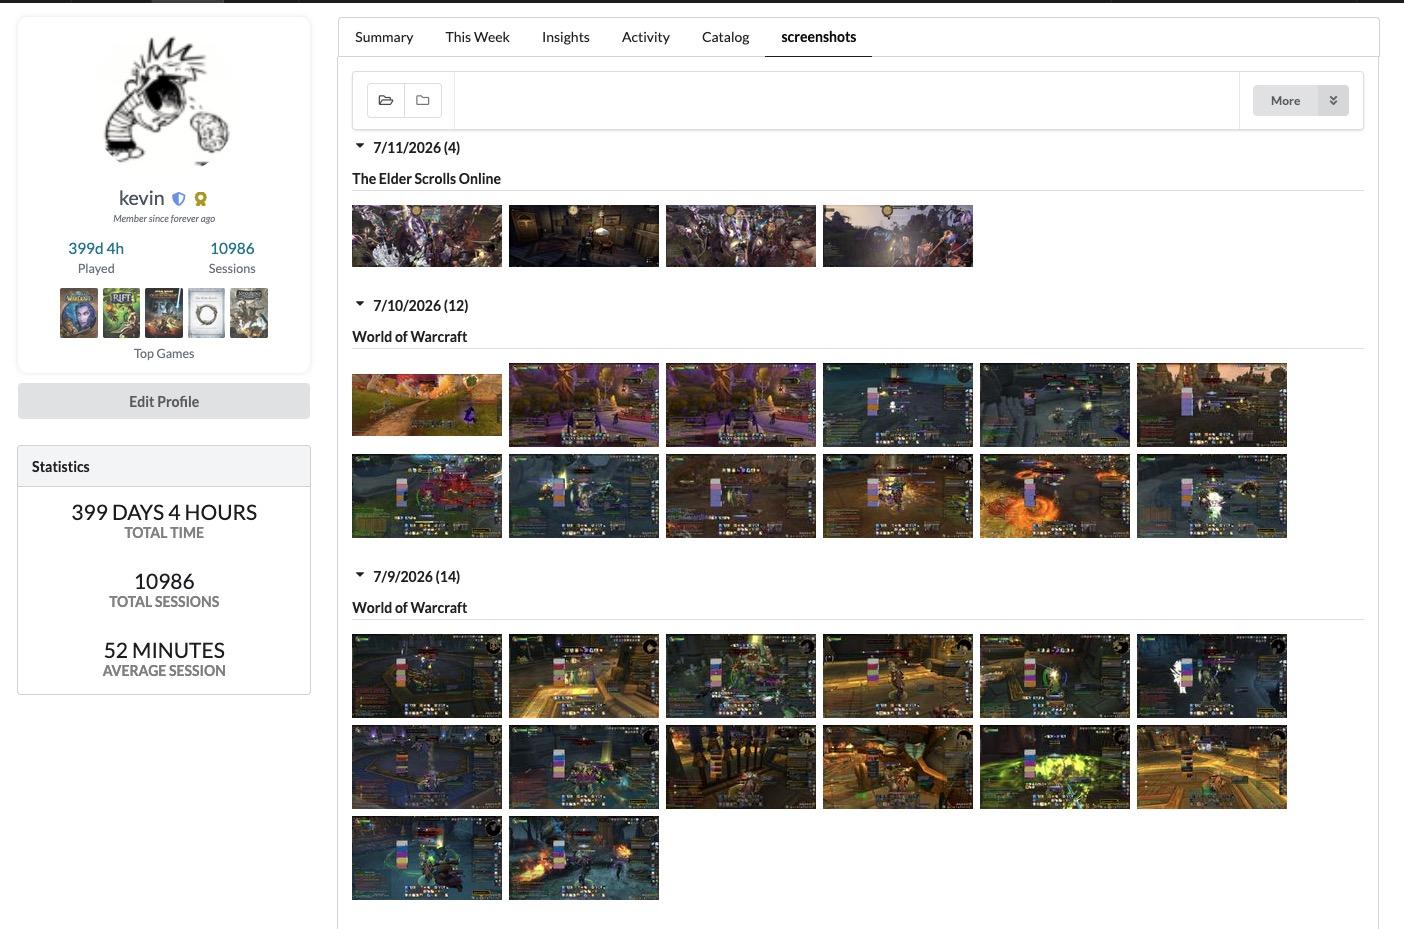Viewport: 1404px width, 929px height.
Task: Click World of Warcraft heading under 7/10/2026
Action: [x=409, y=336]
